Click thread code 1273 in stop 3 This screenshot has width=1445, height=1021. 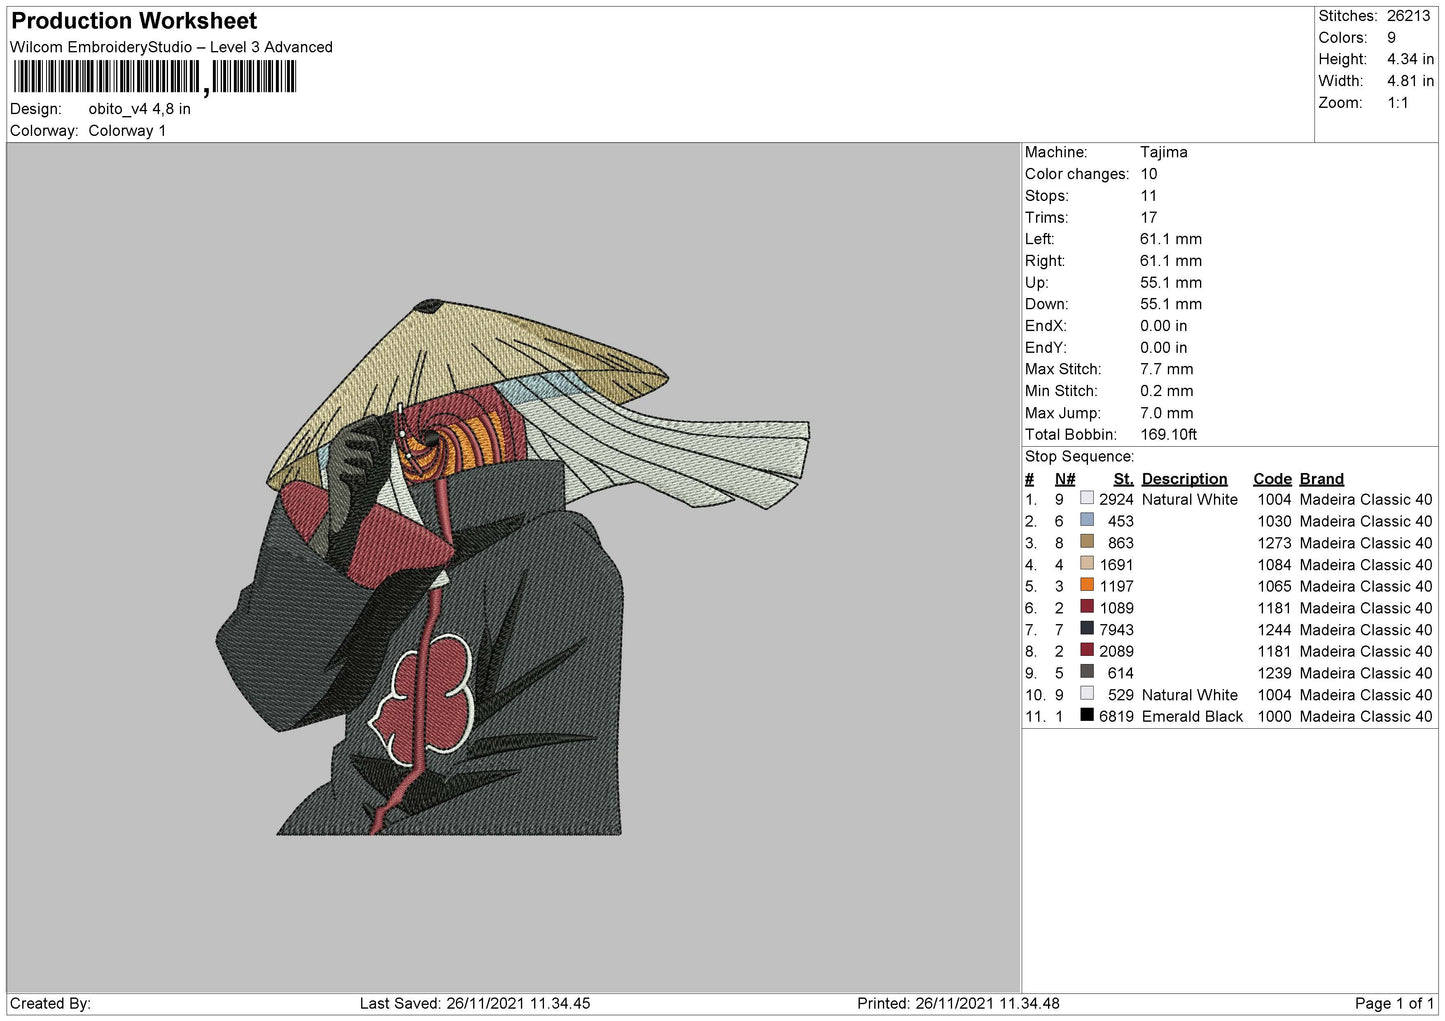click(1275, 543)
